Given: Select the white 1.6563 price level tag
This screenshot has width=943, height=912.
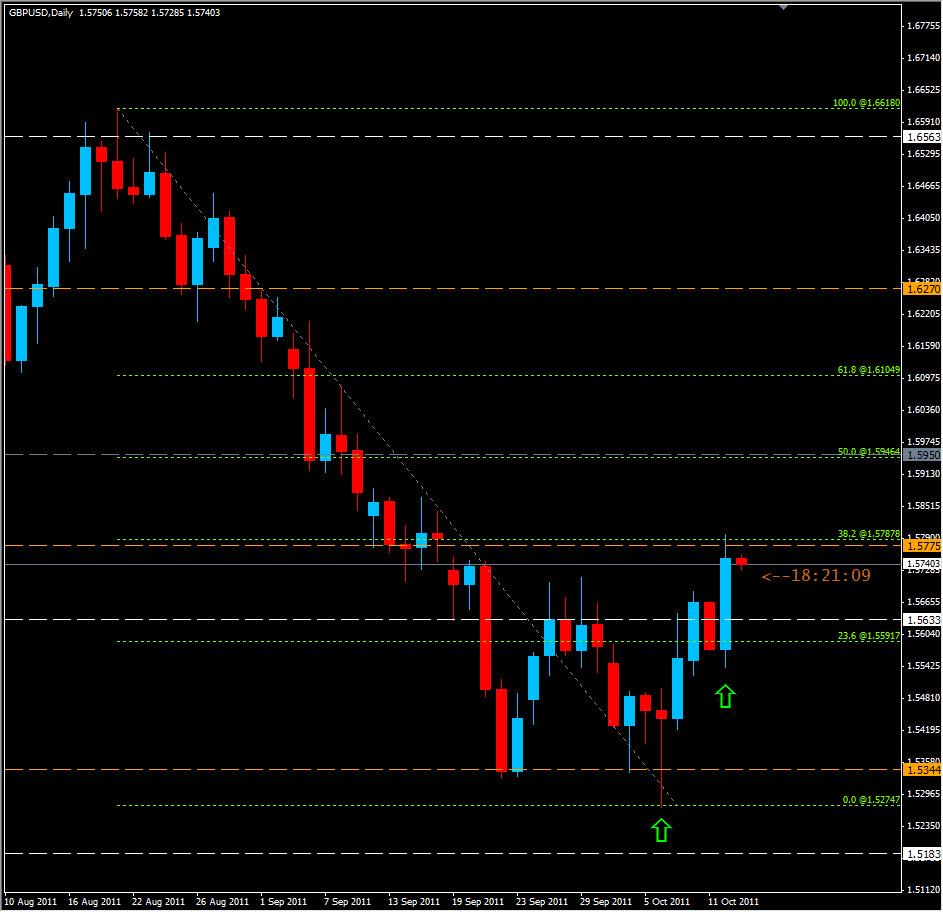Looking at the screenshot, I should [920, 137].
